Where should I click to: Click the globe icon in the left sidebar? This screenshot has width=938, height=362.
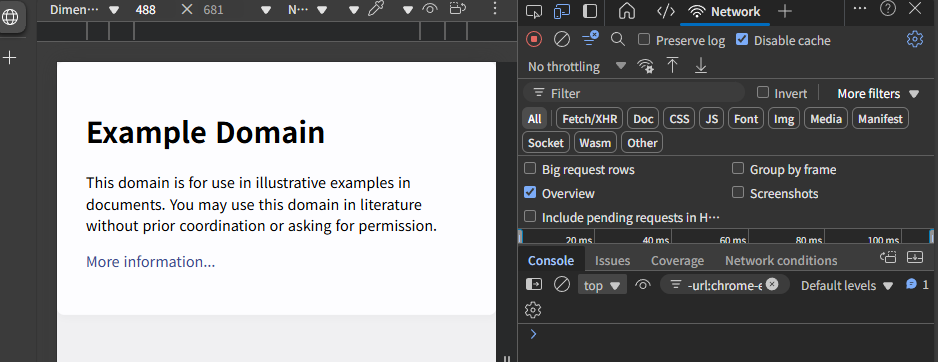(x=11, y=17)
